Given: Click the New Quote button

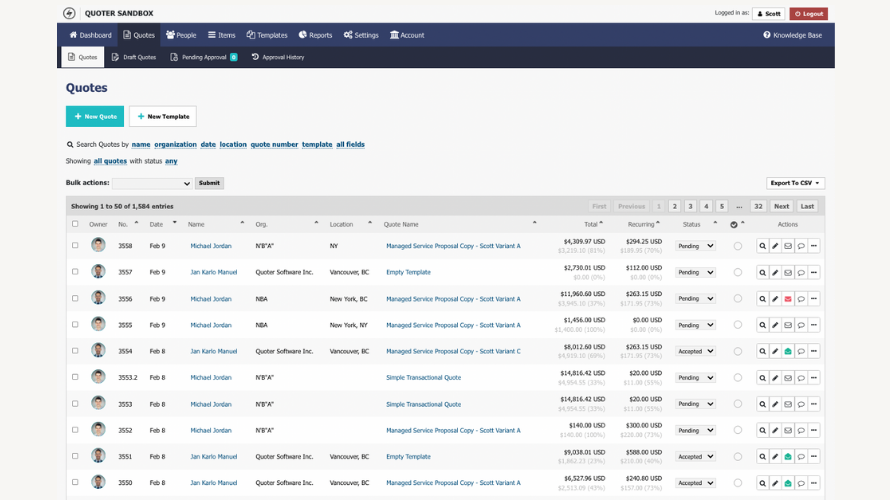Looking at the screenshot, I should pyautogui.click(x=95, y=116).
